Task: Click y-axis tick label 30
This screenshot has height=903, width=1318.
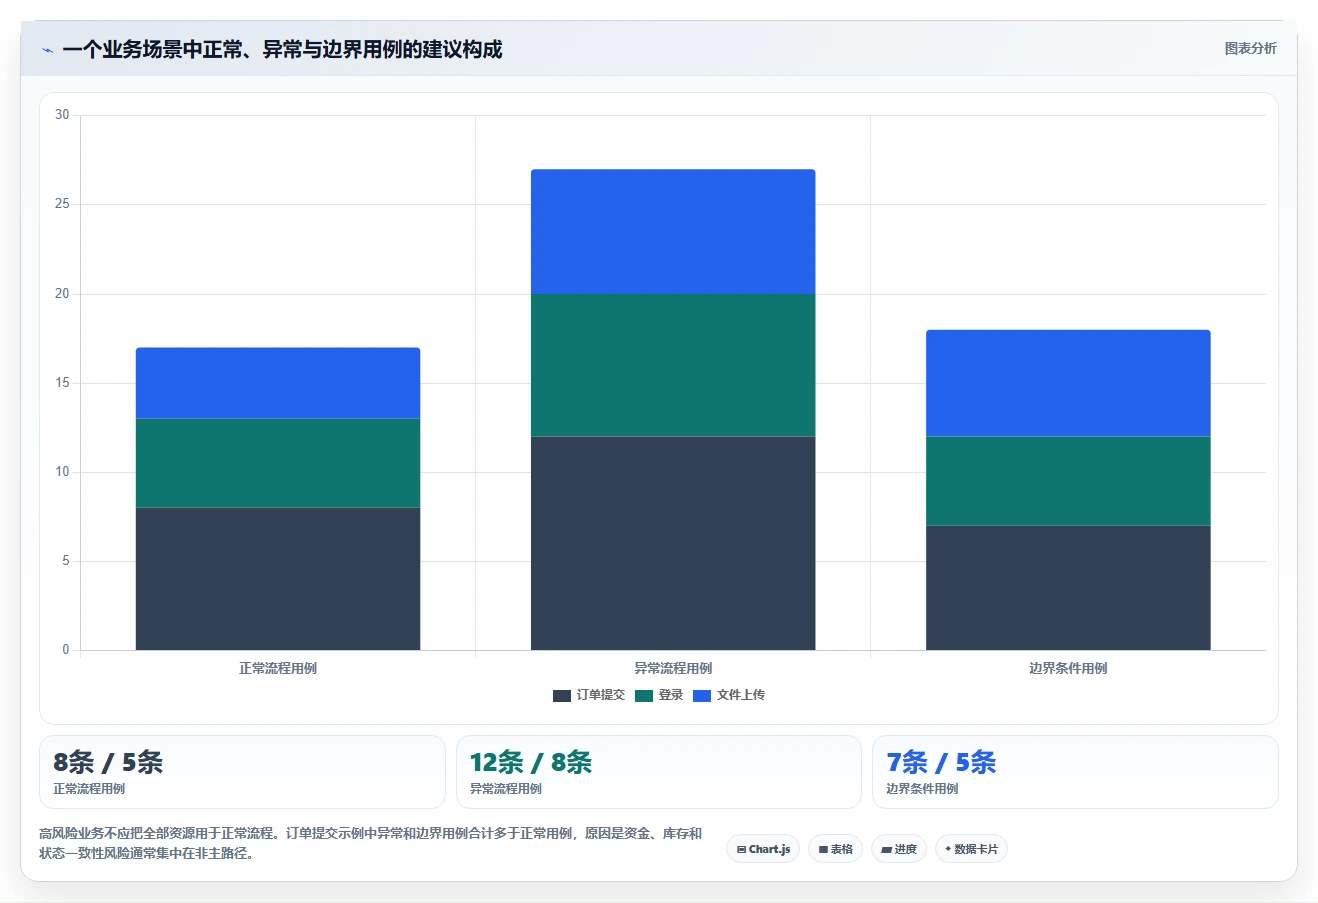Action: pyautogui.click(x=62, y=115)
